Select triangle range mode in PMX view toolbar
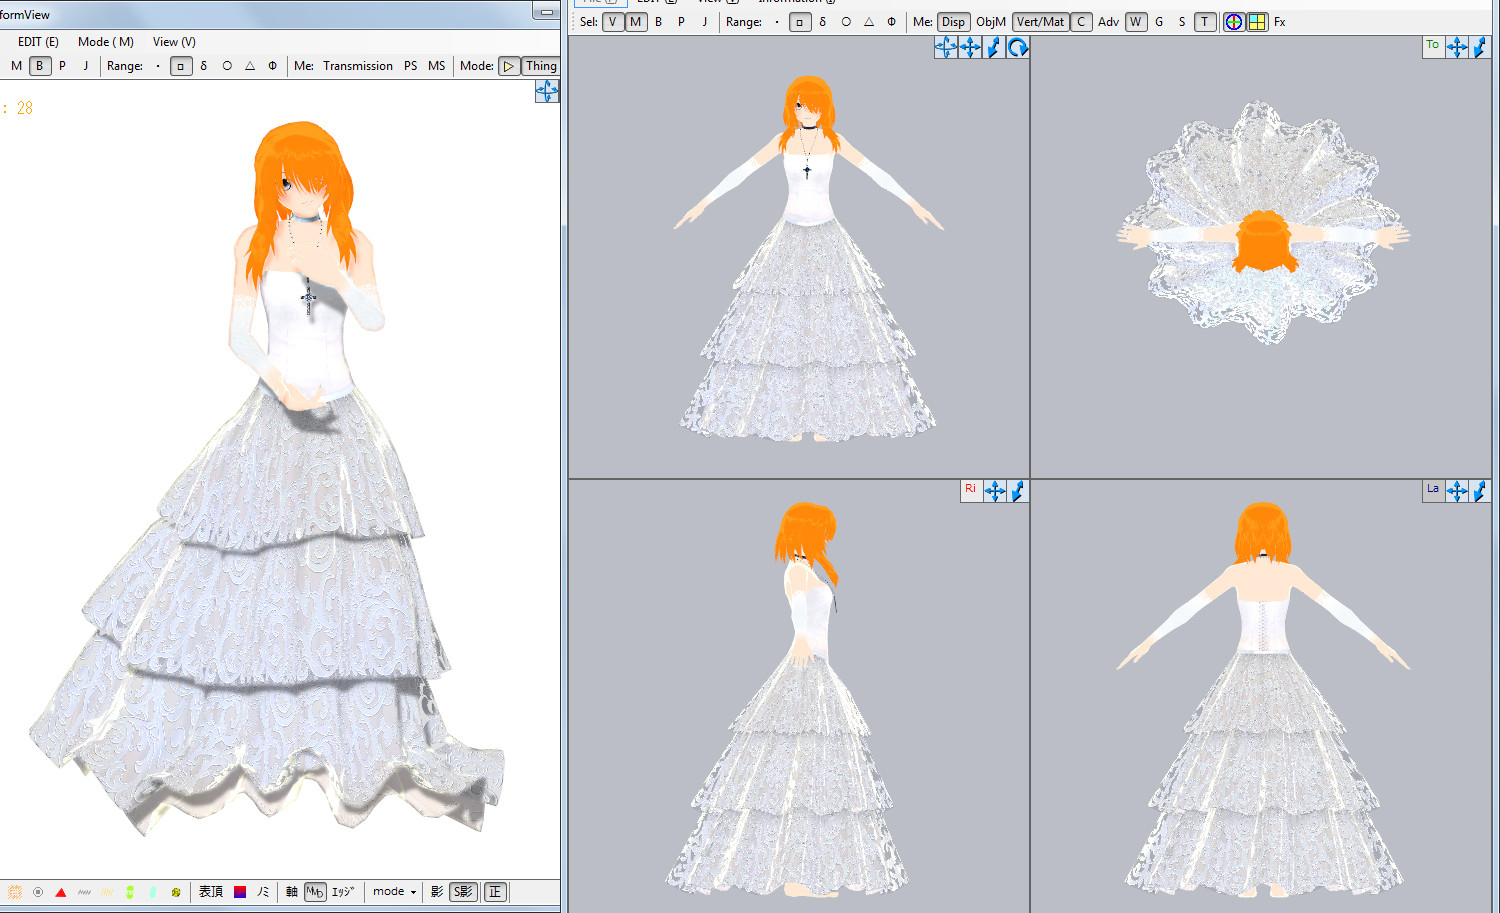Image resolution: width=1500 pixels, height=913 pixels. point(869,22)
